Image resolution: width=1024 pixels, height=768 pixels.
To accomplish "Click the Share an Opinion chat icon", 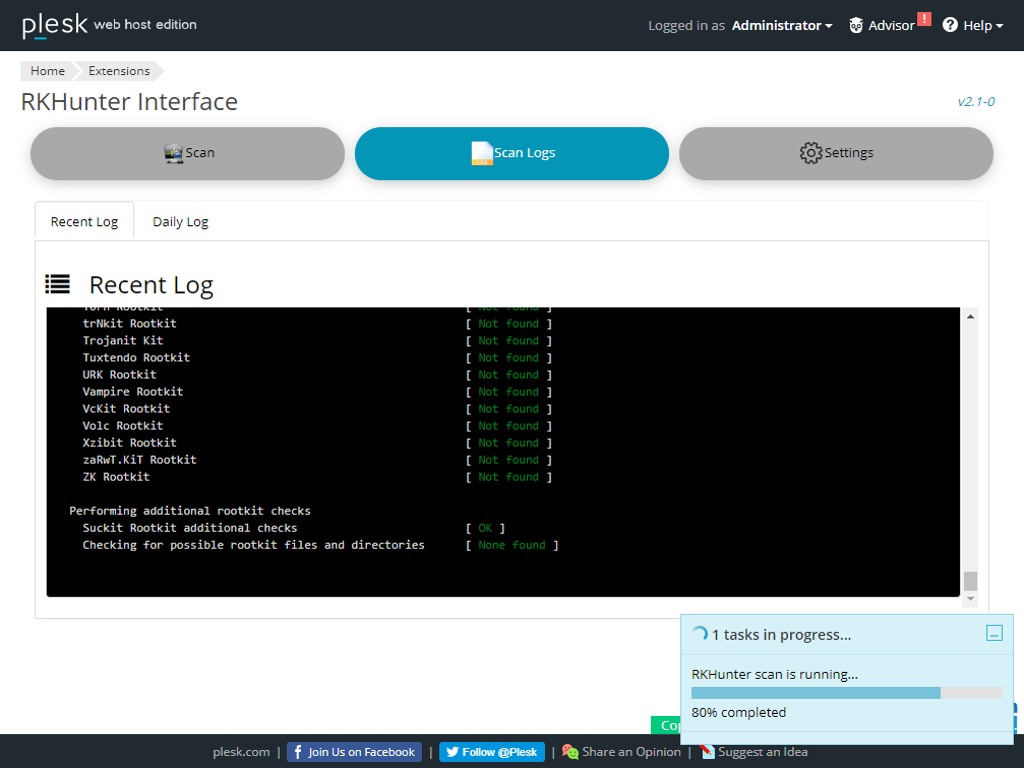I will point(570,752).
